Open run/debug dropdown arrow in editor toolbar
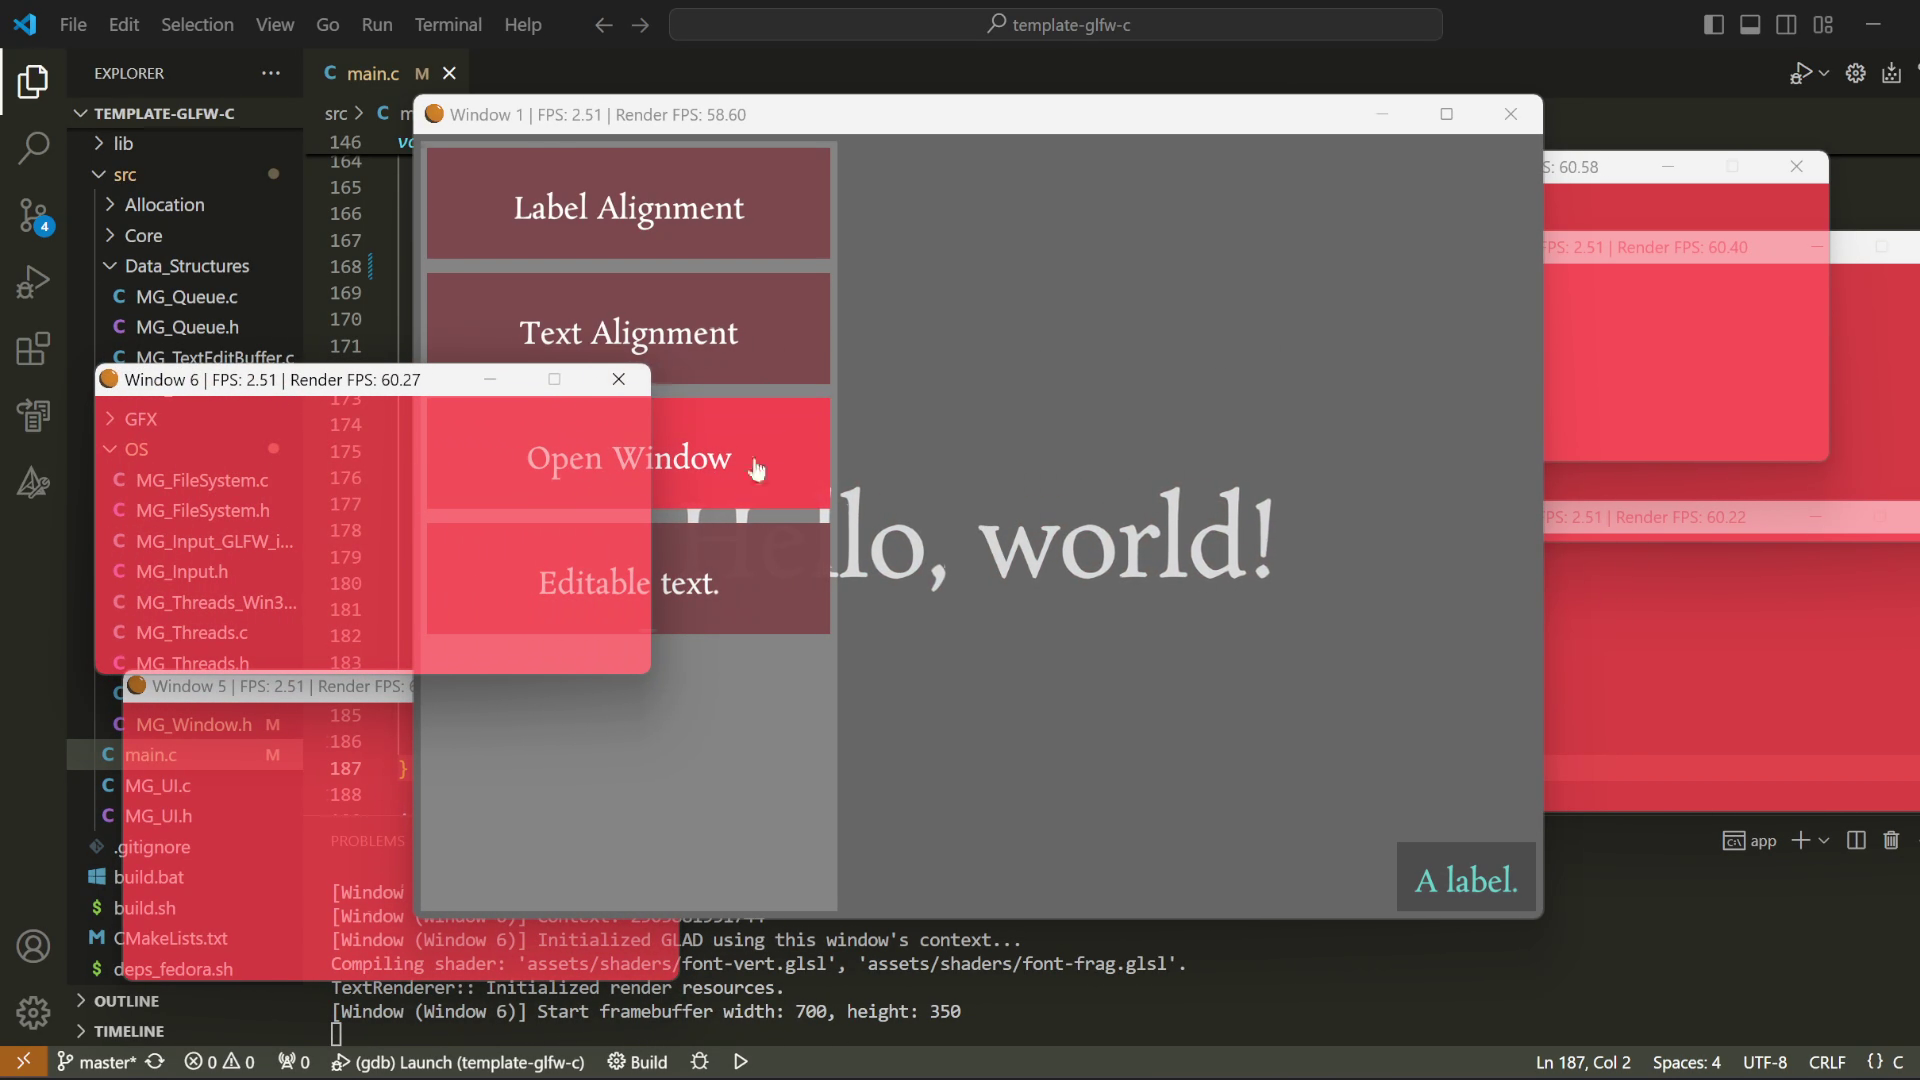Screen dimensions: 1920x1080 pyautogui.click(x=1824, y=73)
